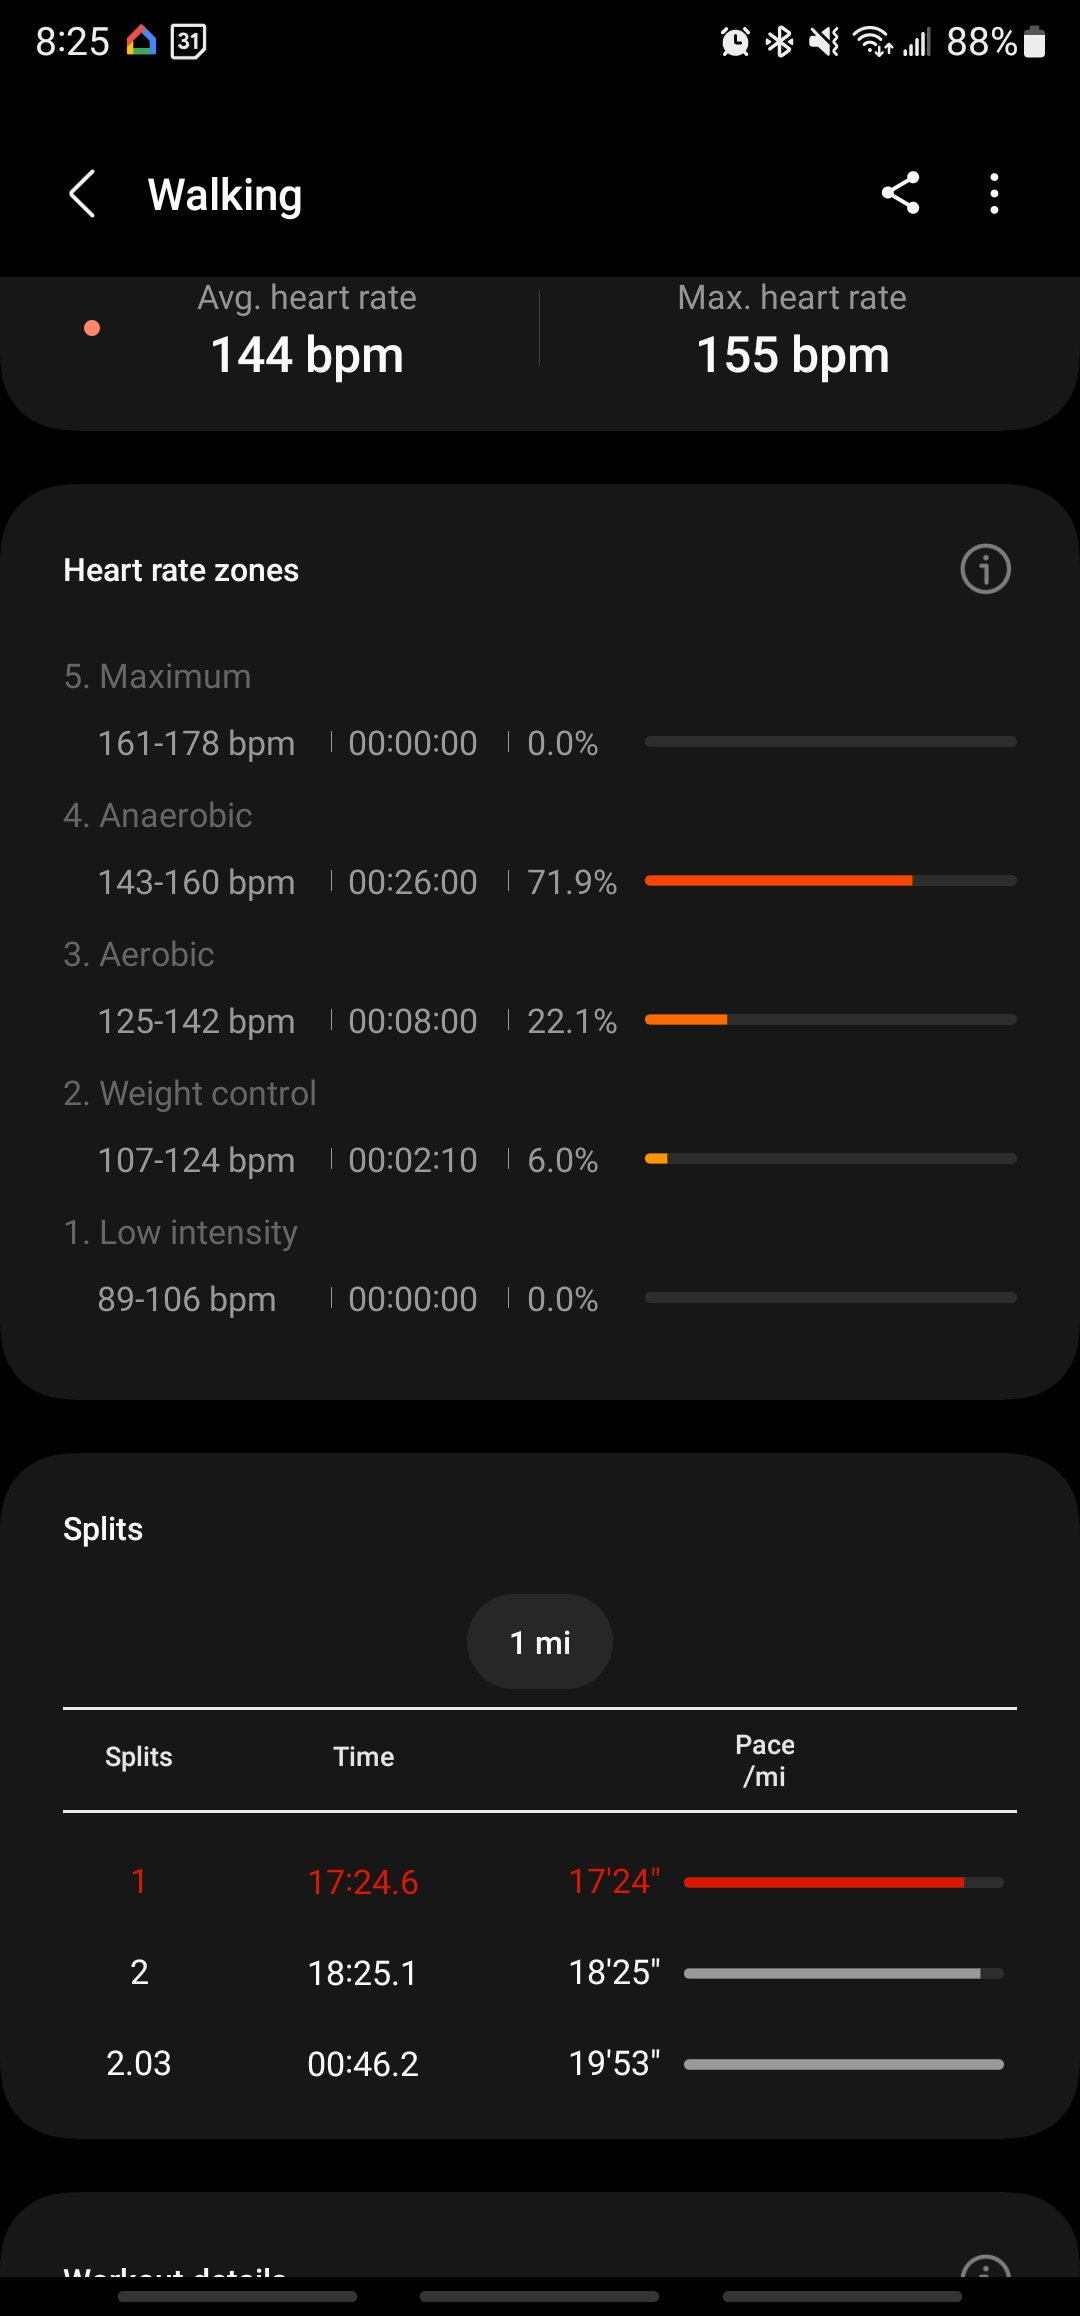Screen dimensions: 1080x2316
Task: Tap the back arrow icon
Action: pyautogui.click(x=82, y=194)
